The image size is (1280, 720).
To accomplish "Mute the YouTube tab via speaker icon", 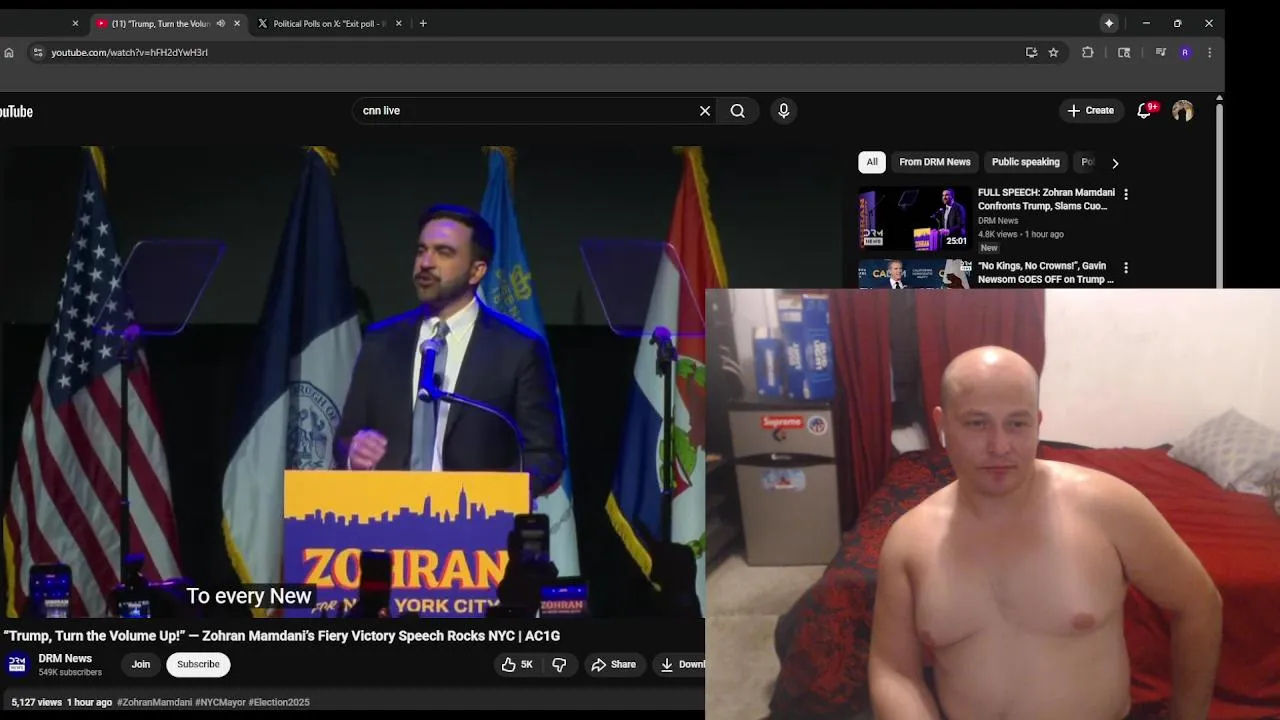I will click(221, 23).
